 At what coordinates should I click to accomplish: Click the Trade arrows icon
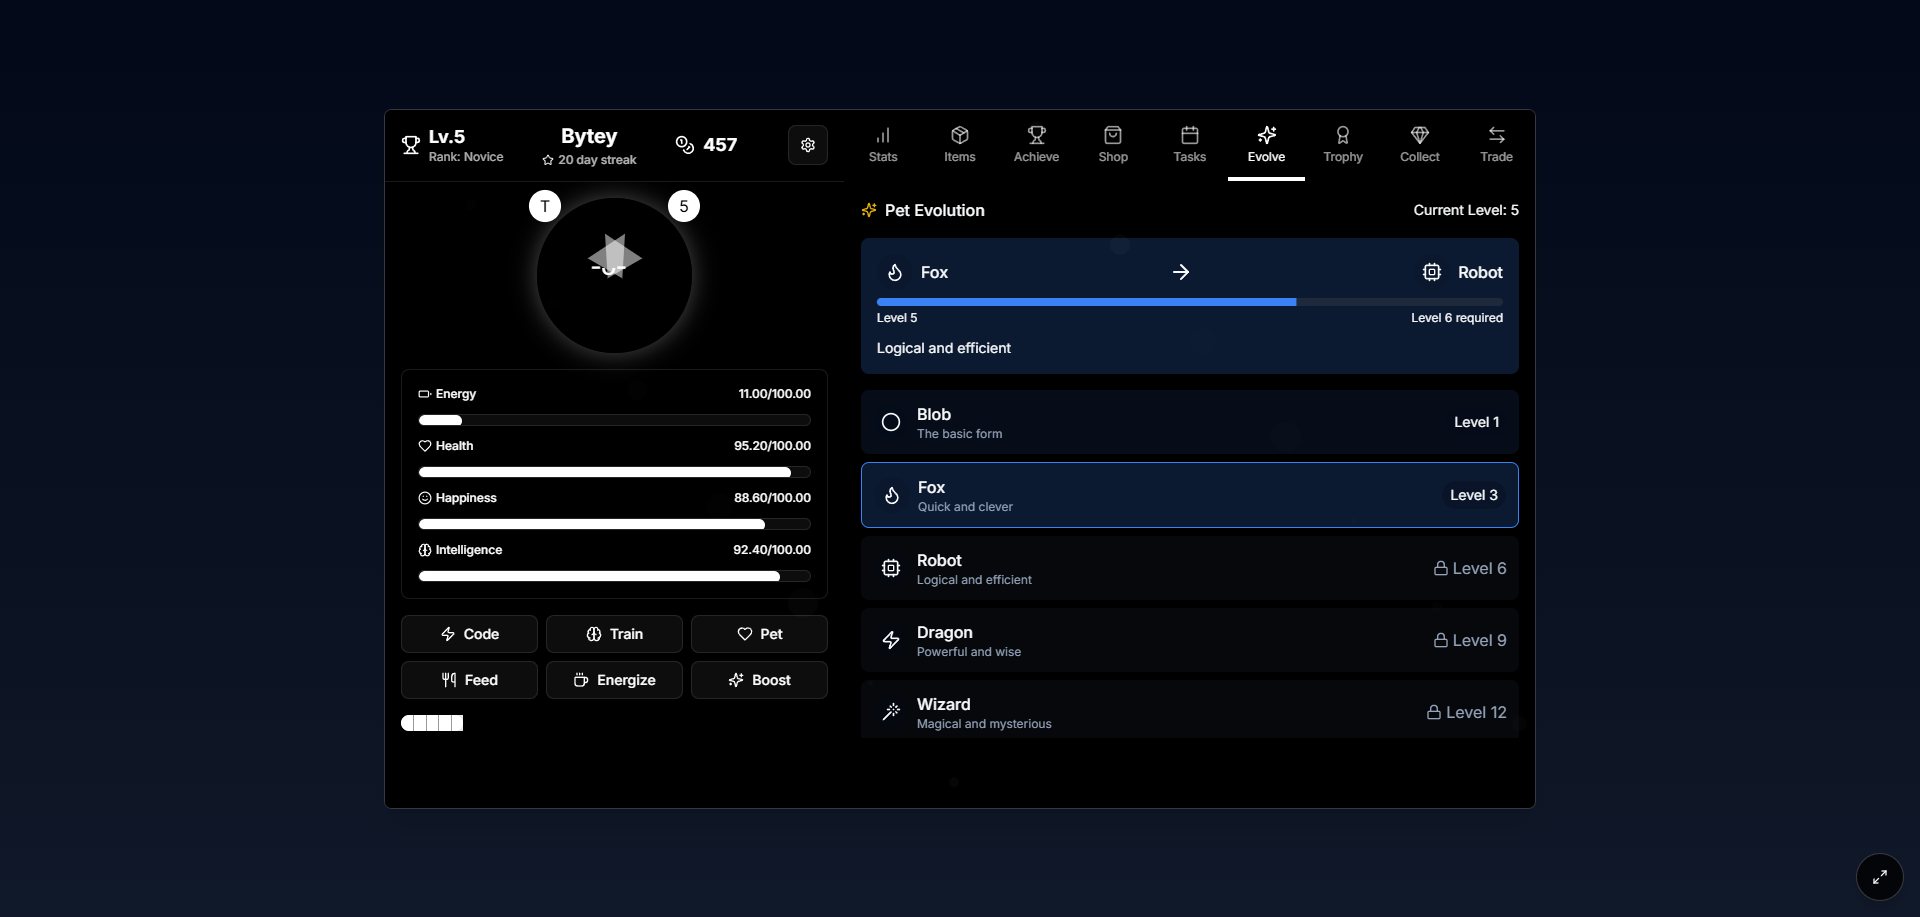point(1496,144)
